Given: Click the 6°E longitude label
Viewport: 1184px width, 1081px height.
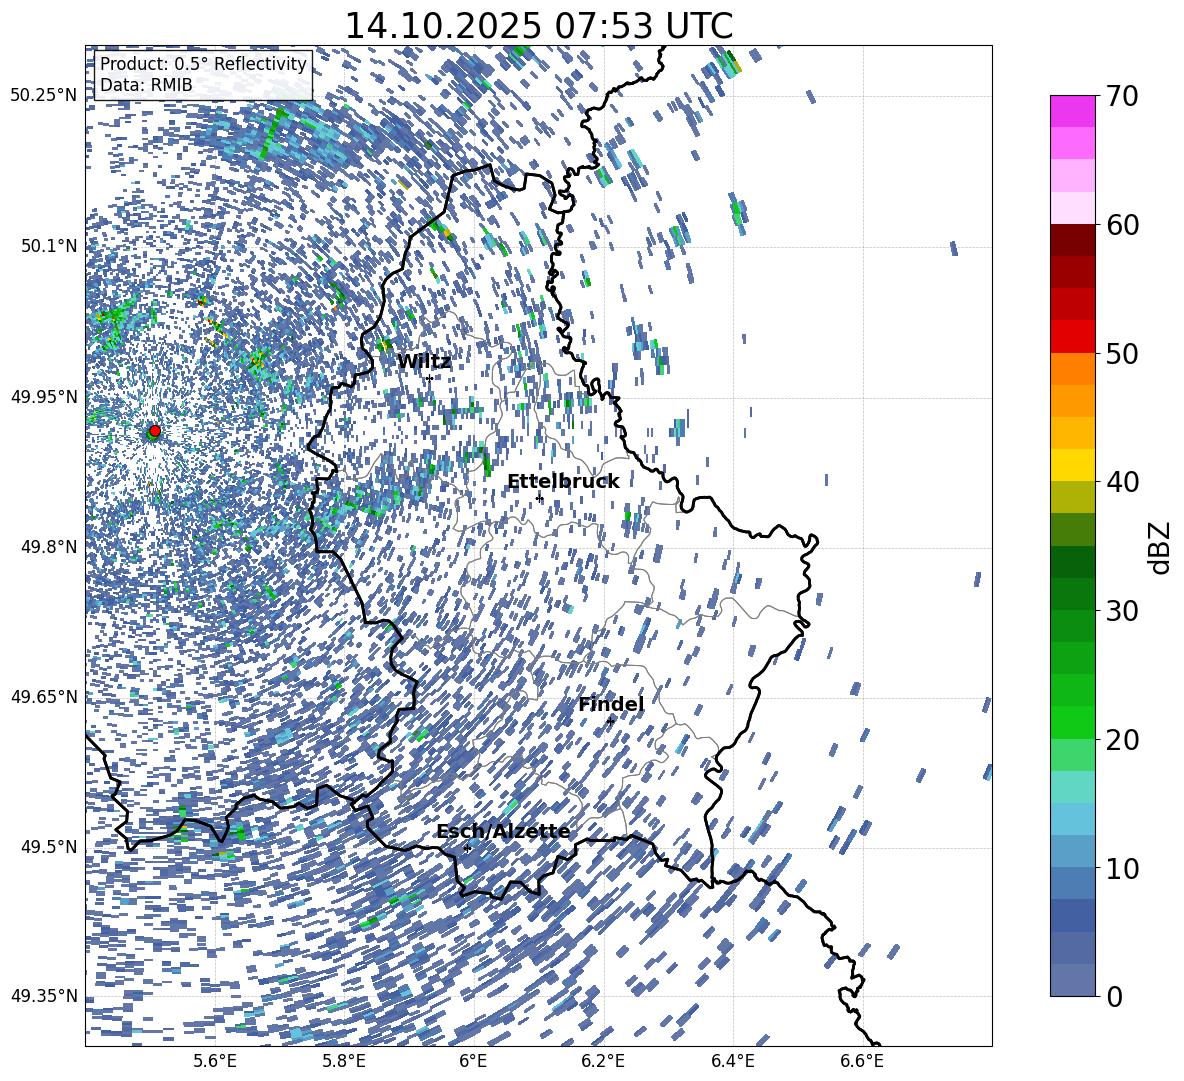Looking at the screenshot, I should (473, 1061).
